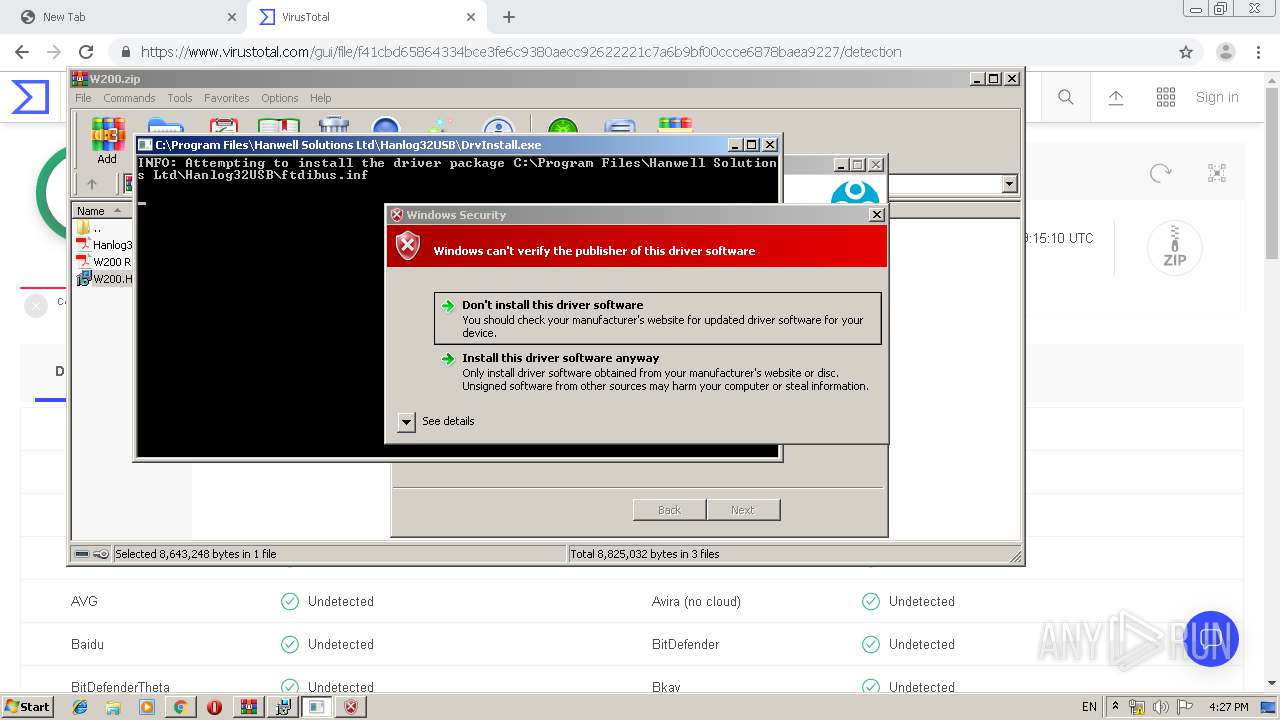Click the bookmark star in address bar
Viewport: 1280px width, 720px height.
(1186, 52)
